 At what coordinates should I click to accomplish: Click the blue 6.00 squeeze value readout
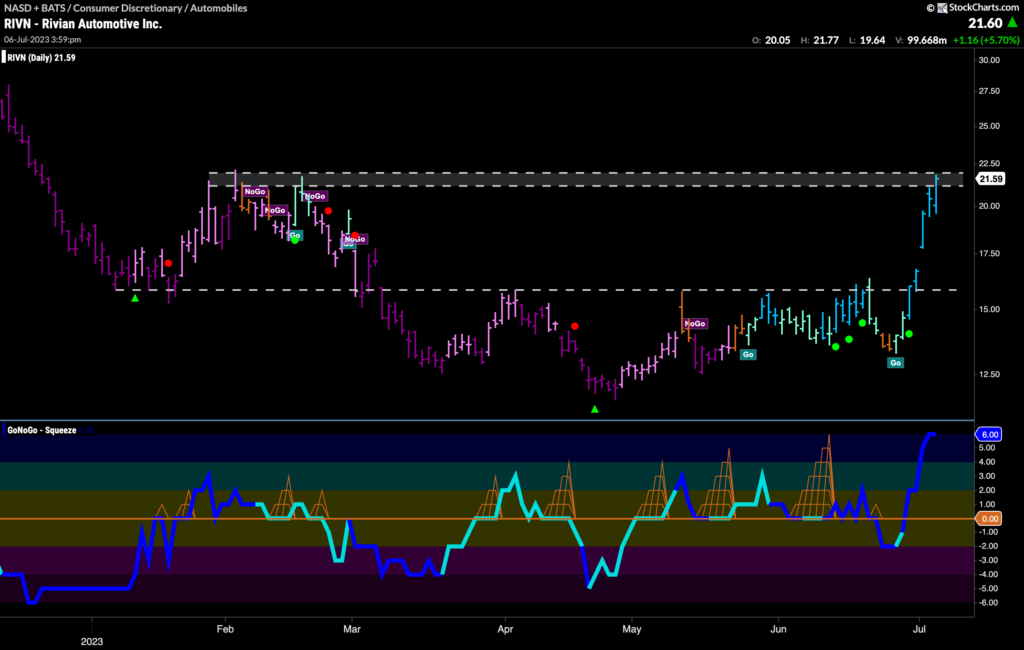[x=990, y=434]
